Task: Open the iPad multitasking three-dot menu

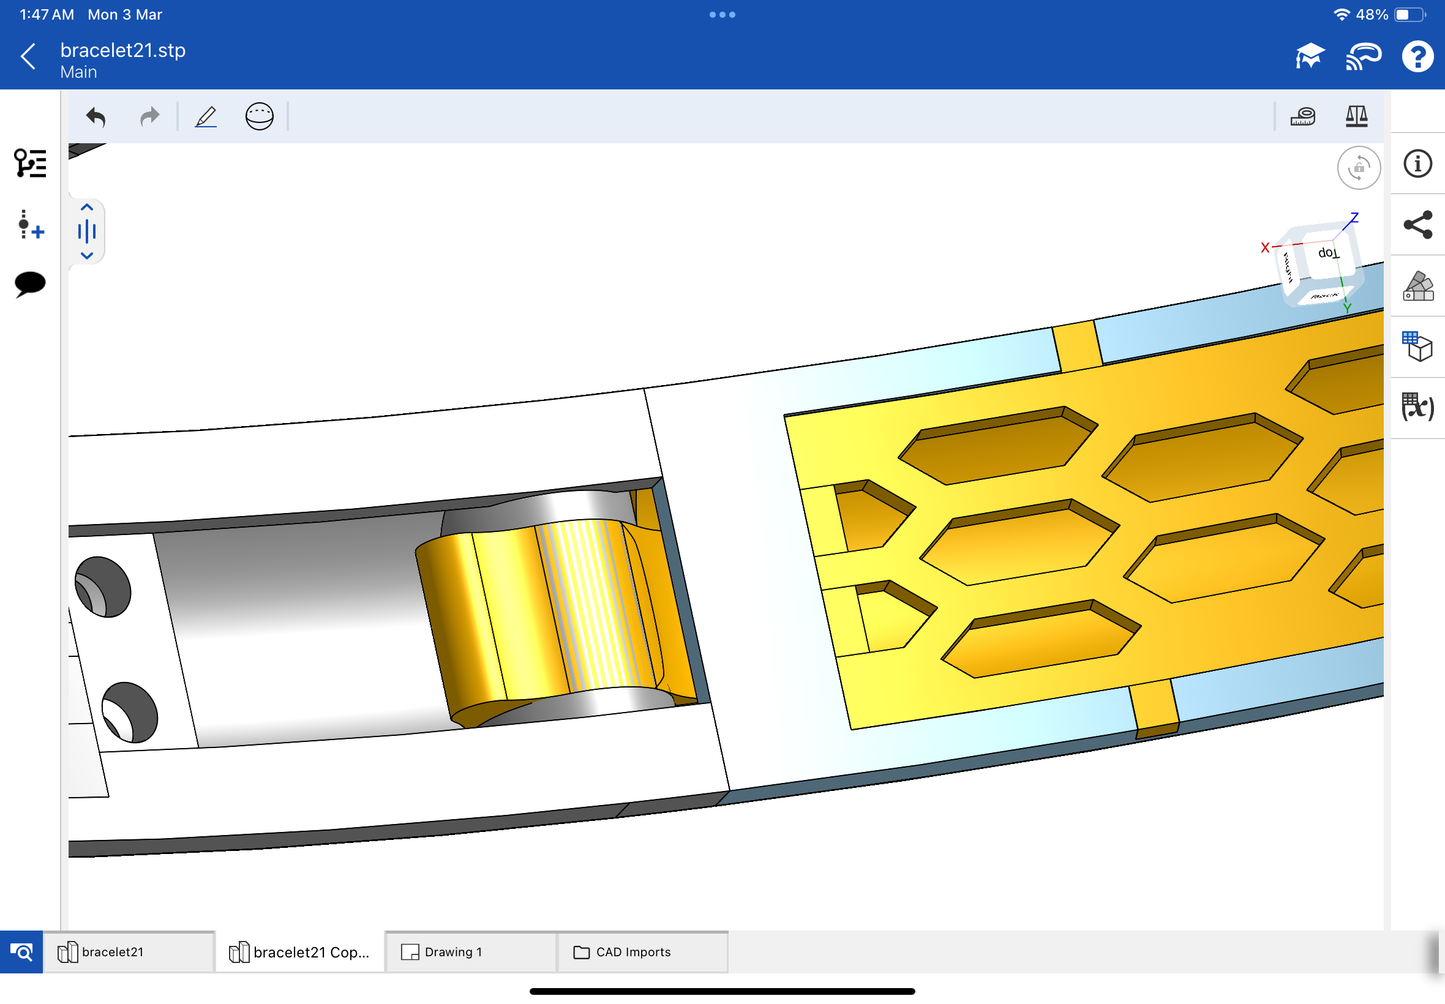Action: [722, 15]
